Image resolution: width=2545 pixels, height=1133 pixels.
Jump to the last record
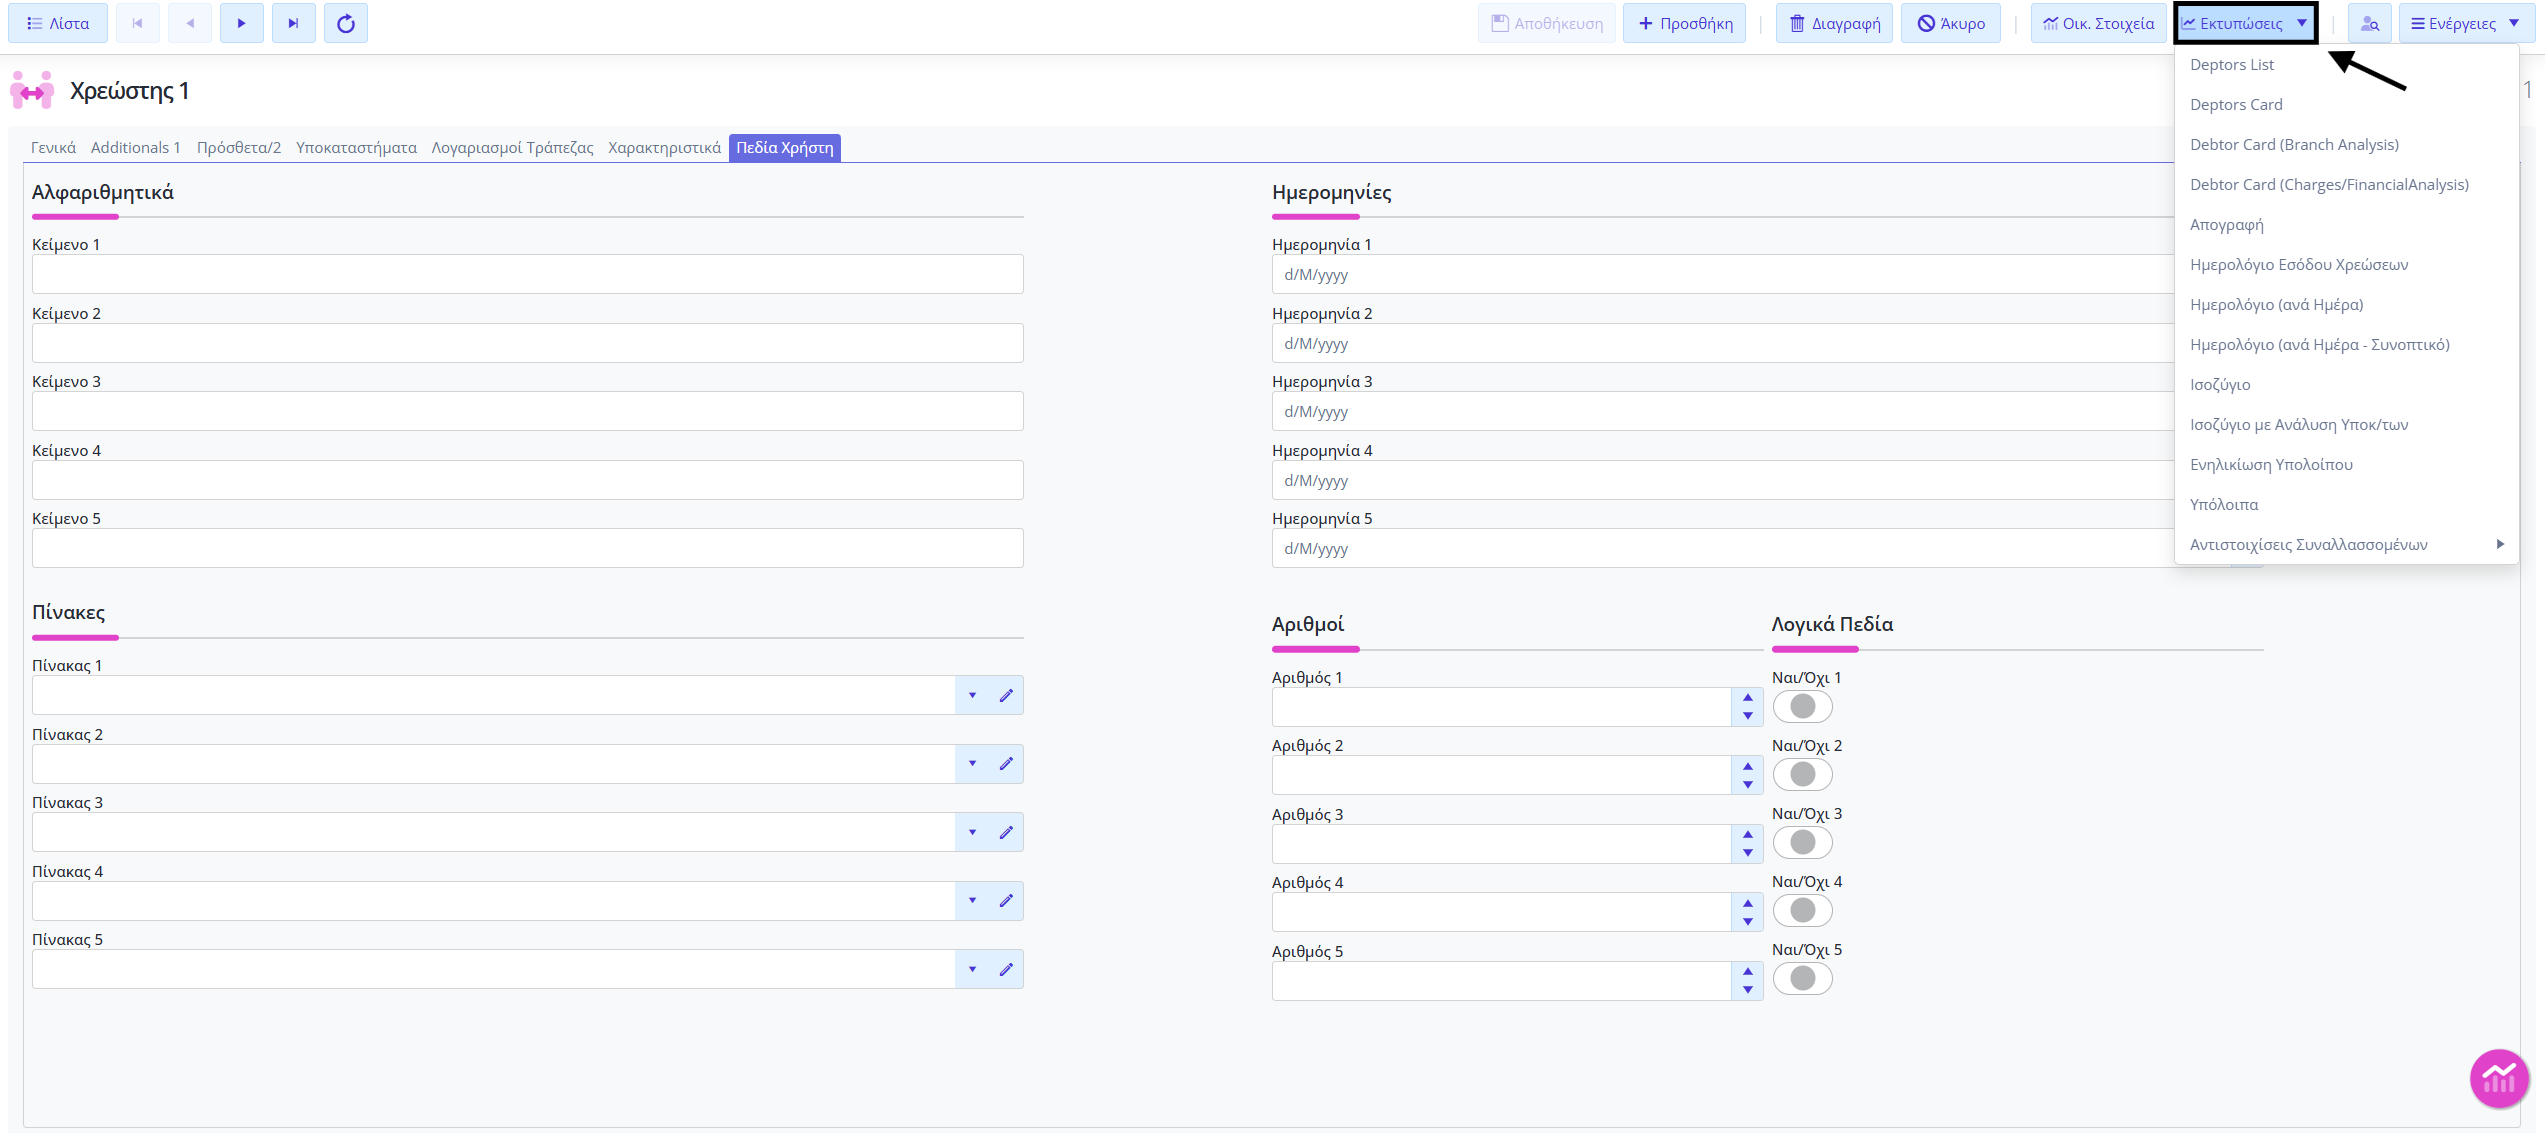(x=294, y=23)
